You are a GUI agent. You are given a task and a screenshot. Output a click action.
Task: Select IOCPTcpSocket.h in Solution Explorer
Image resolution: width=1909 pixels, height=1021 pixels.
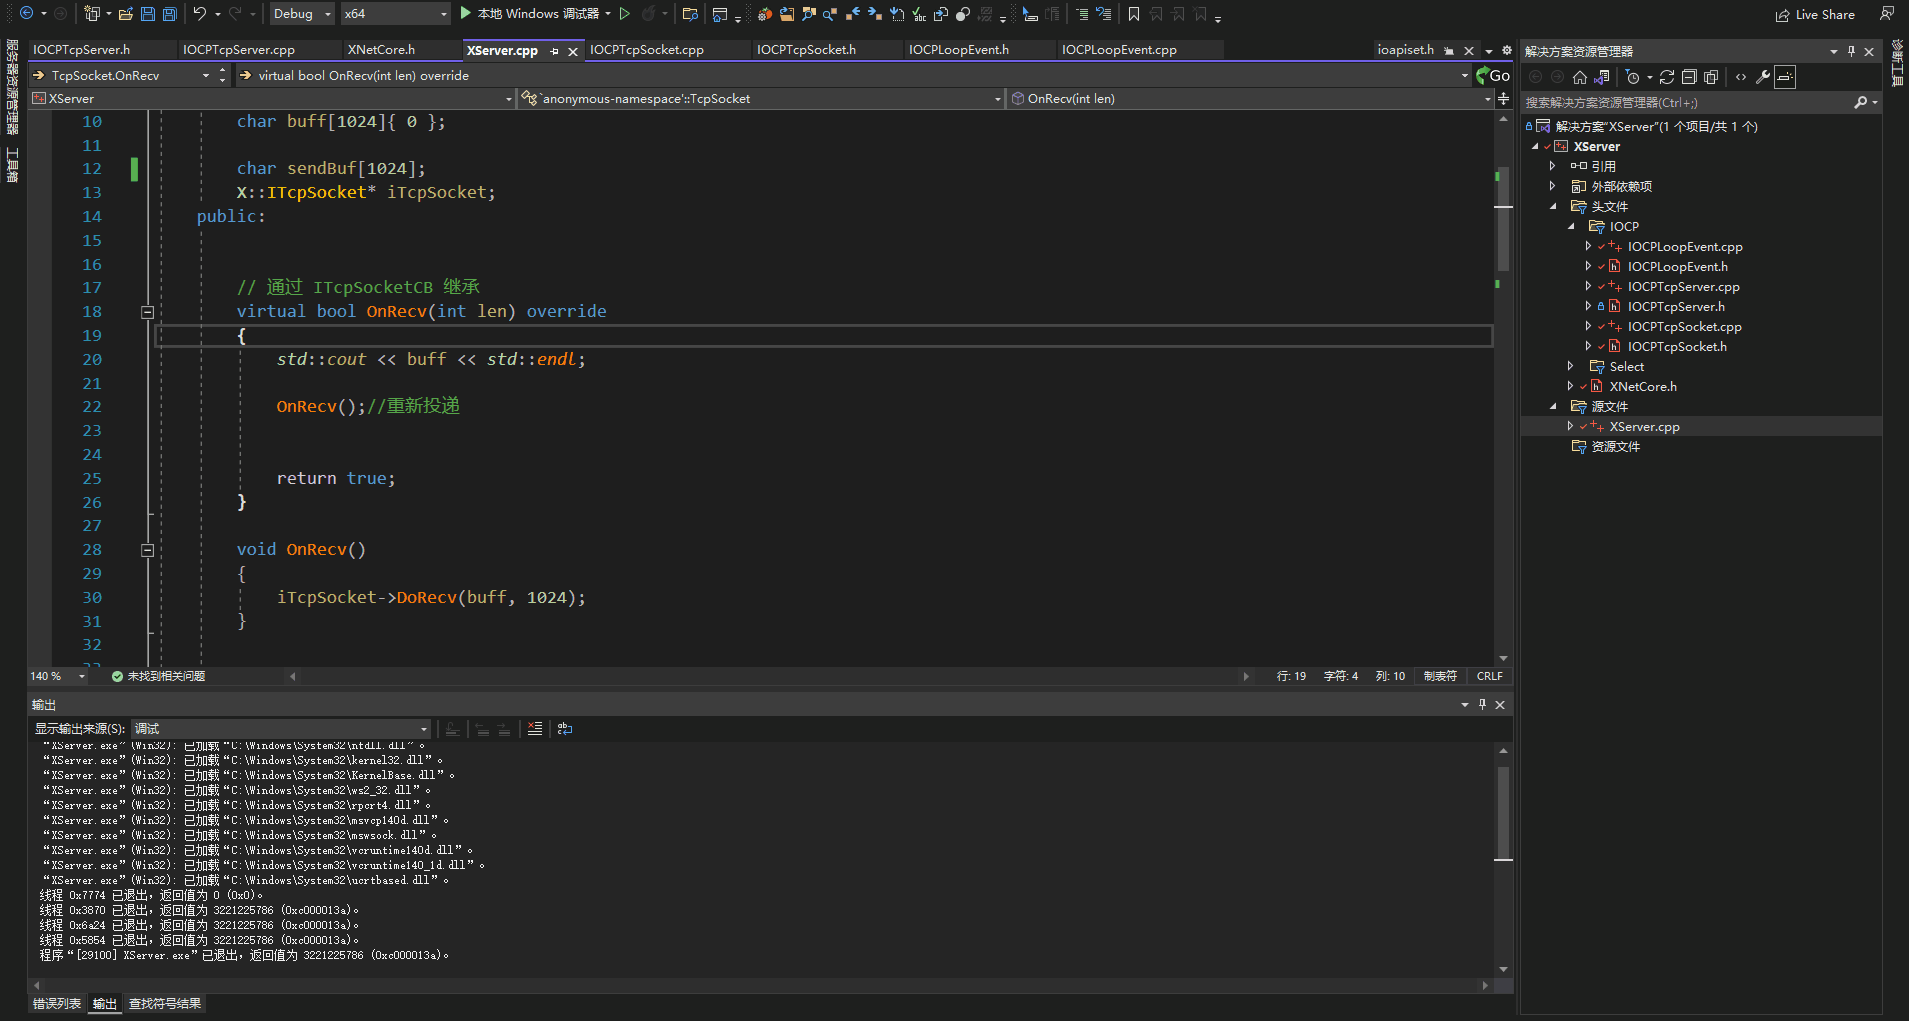pos(1677,347)
